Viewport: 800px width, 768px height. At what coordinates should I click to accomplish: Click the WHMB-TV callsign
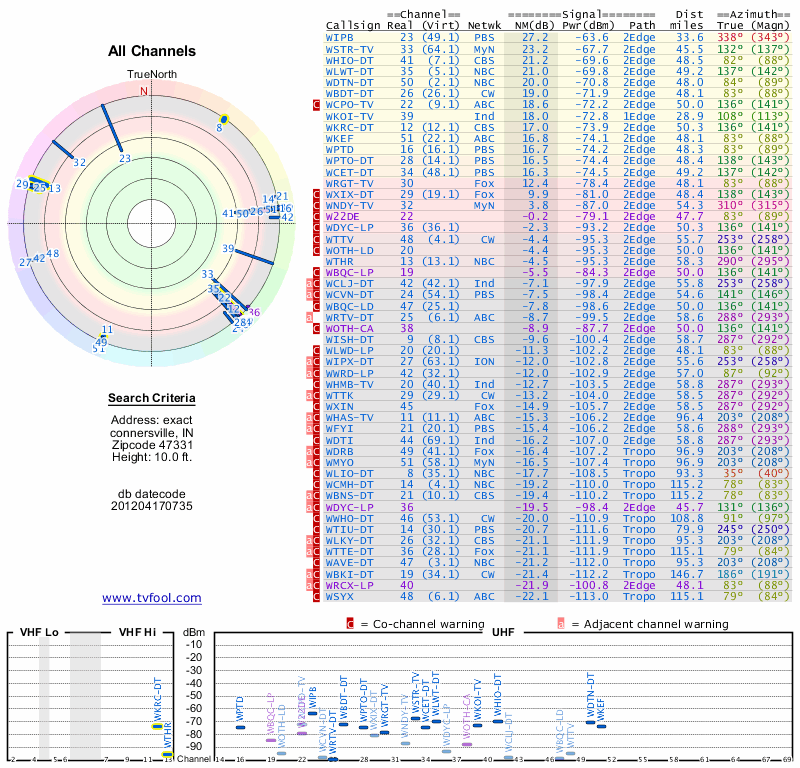click(x=349, y=384)
